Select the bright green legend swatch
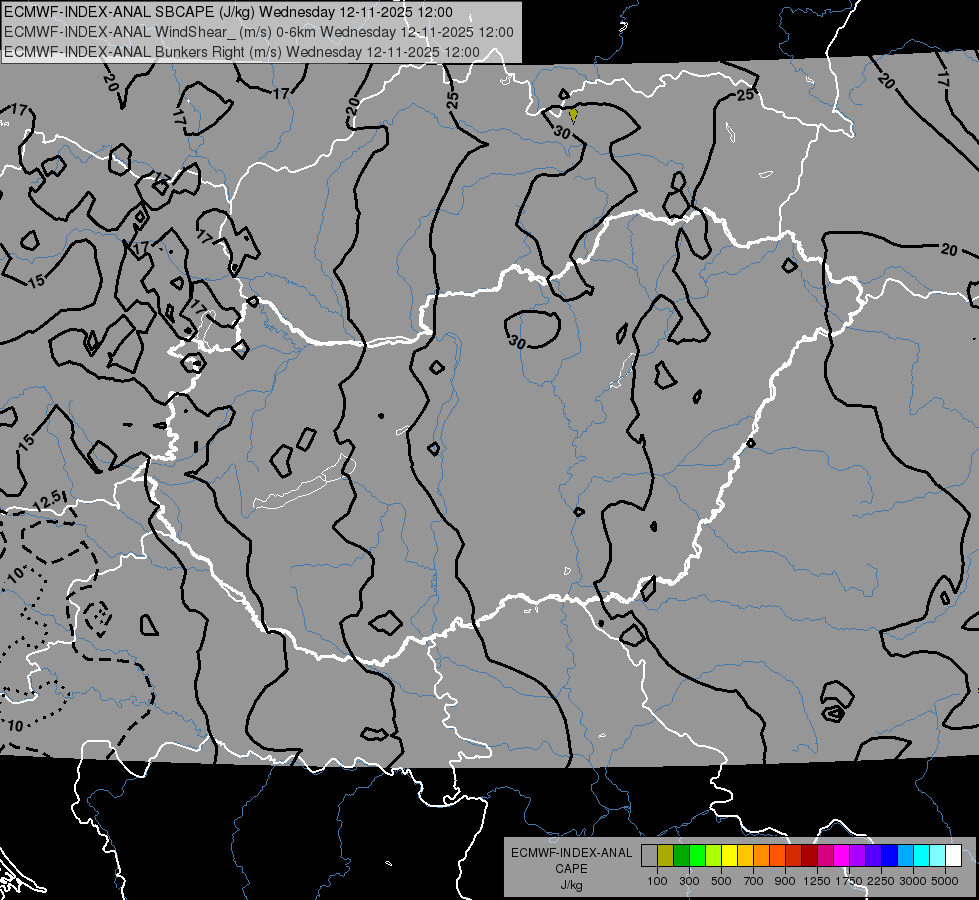Screen dimensions: 979x900 point(697,856)
